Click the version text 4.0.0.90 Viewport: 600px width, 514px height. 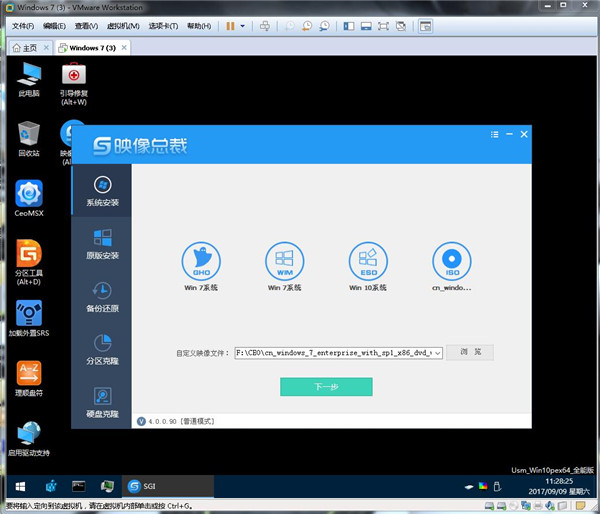(x=162, y=421)
